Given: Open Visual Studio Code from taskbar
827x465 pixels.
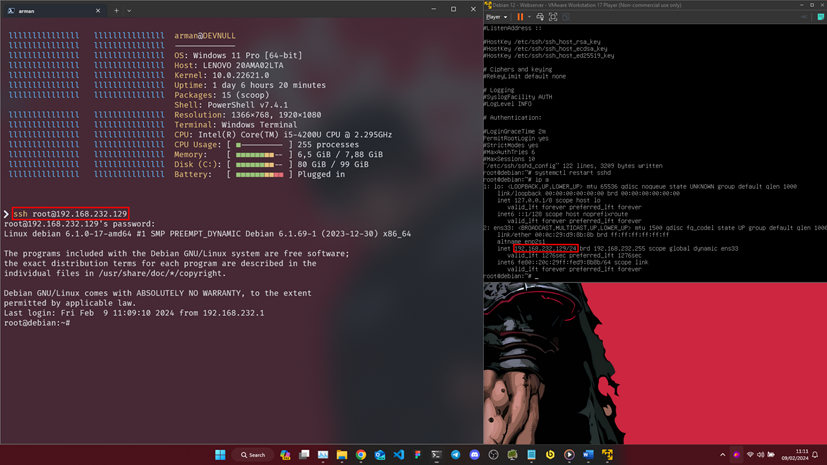Looking at the screenshot, I should pyautogui.click(x=399, y=455).
